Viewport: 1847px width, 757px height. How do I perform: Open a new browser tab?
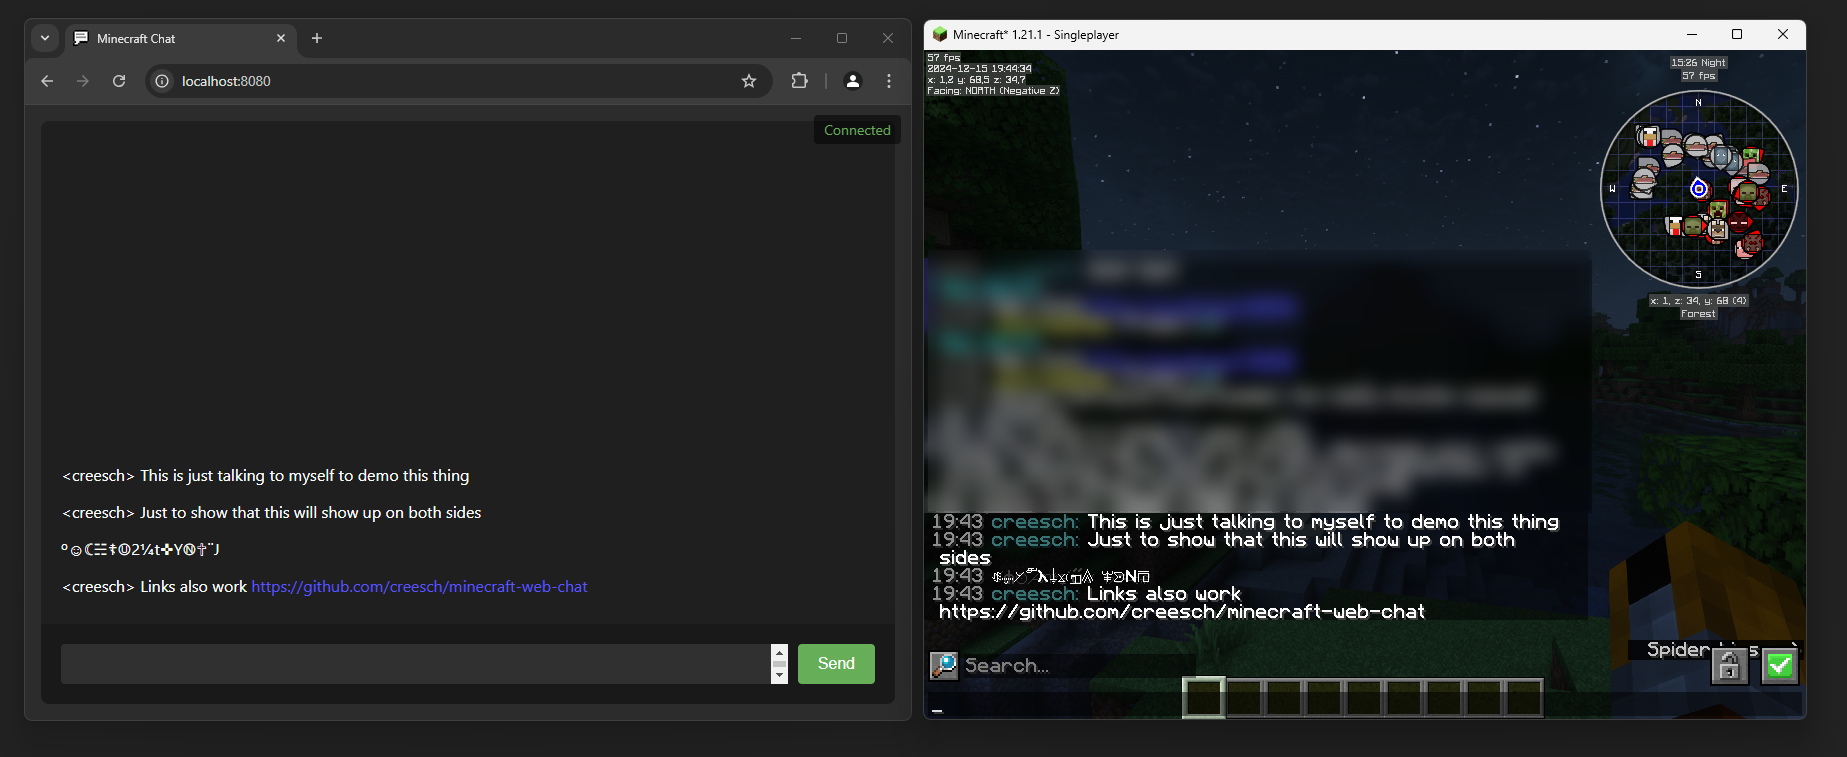[x=317, y=38]
